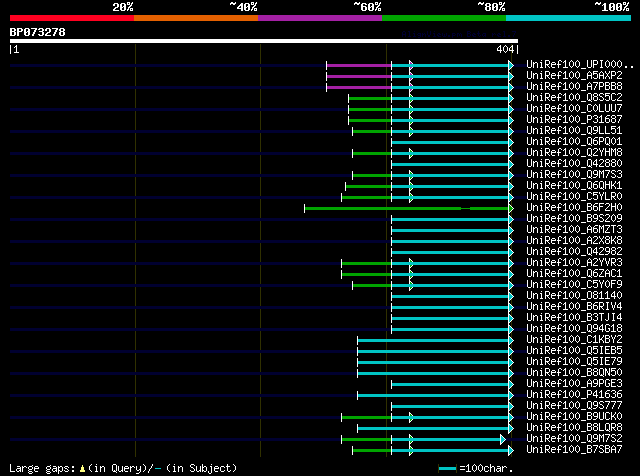Click the UniRef100_Q5IE79 label
640x476 pixels.
pos(574,362)
